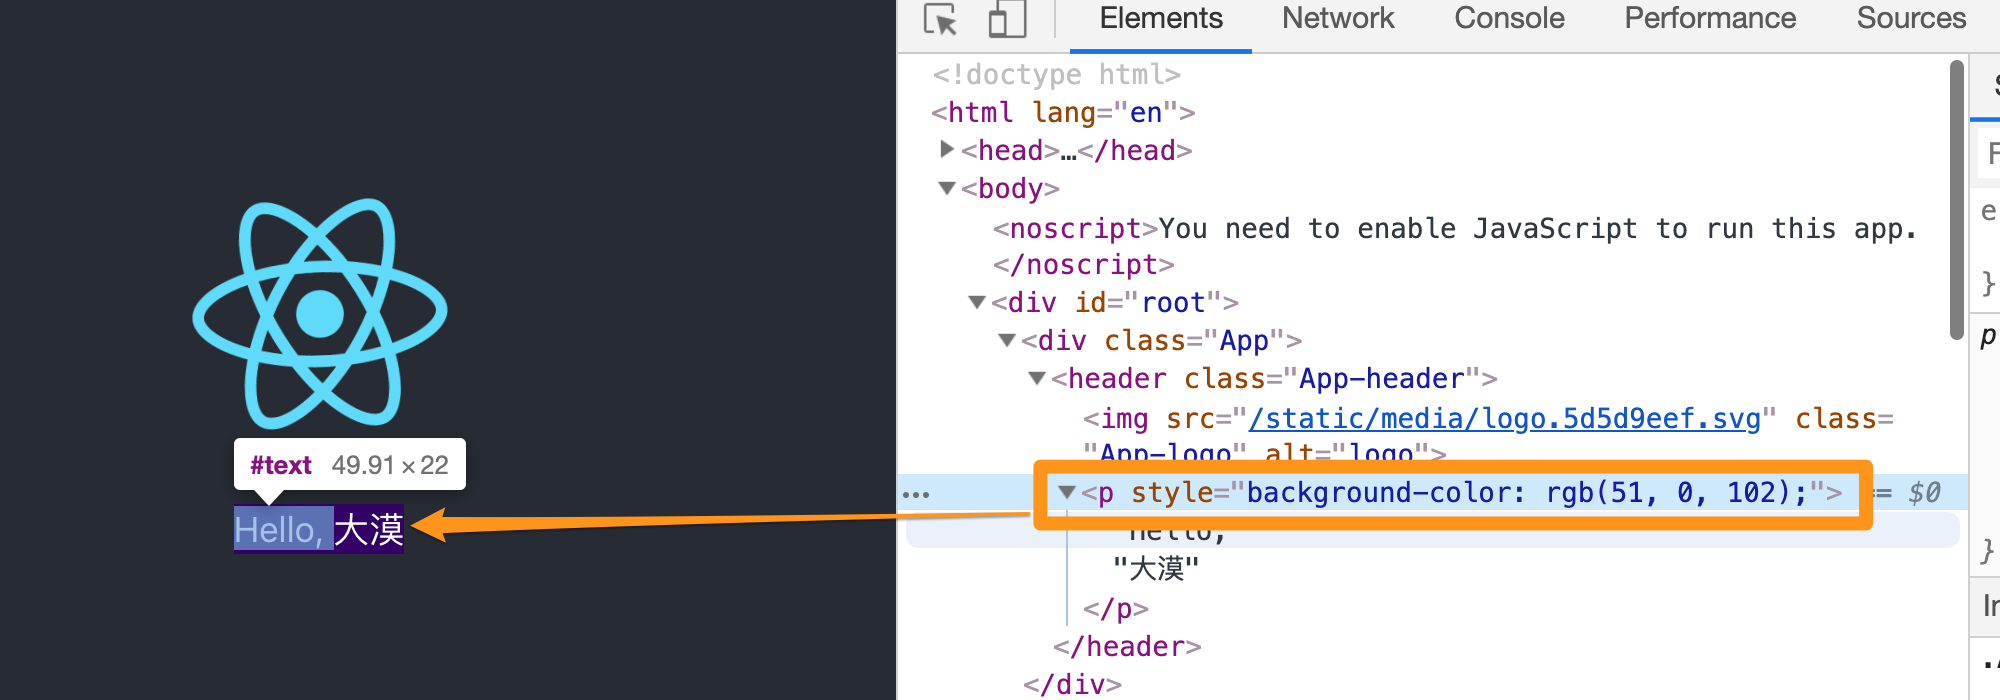The image size is (2000, 700).
Task: Click the "root" id attribute value
Action: pos(1173,302)
